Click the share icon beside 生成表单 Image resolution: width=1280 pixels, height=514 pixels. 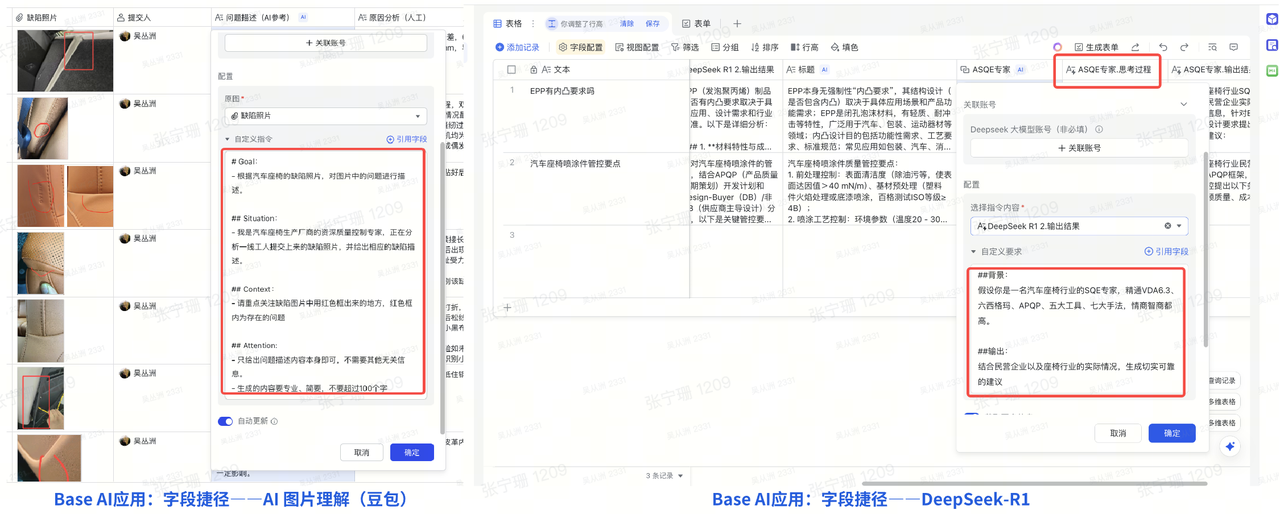tap(1135, 47)
